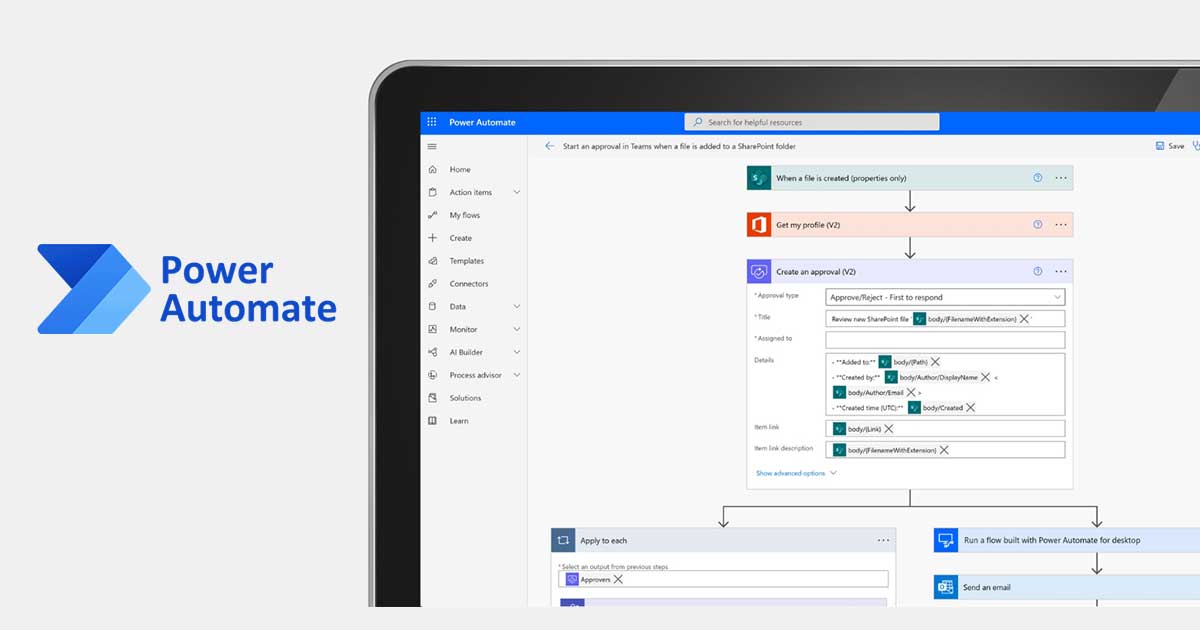
Task: Click the Create an approval step icon
Action: click(759, 271)
